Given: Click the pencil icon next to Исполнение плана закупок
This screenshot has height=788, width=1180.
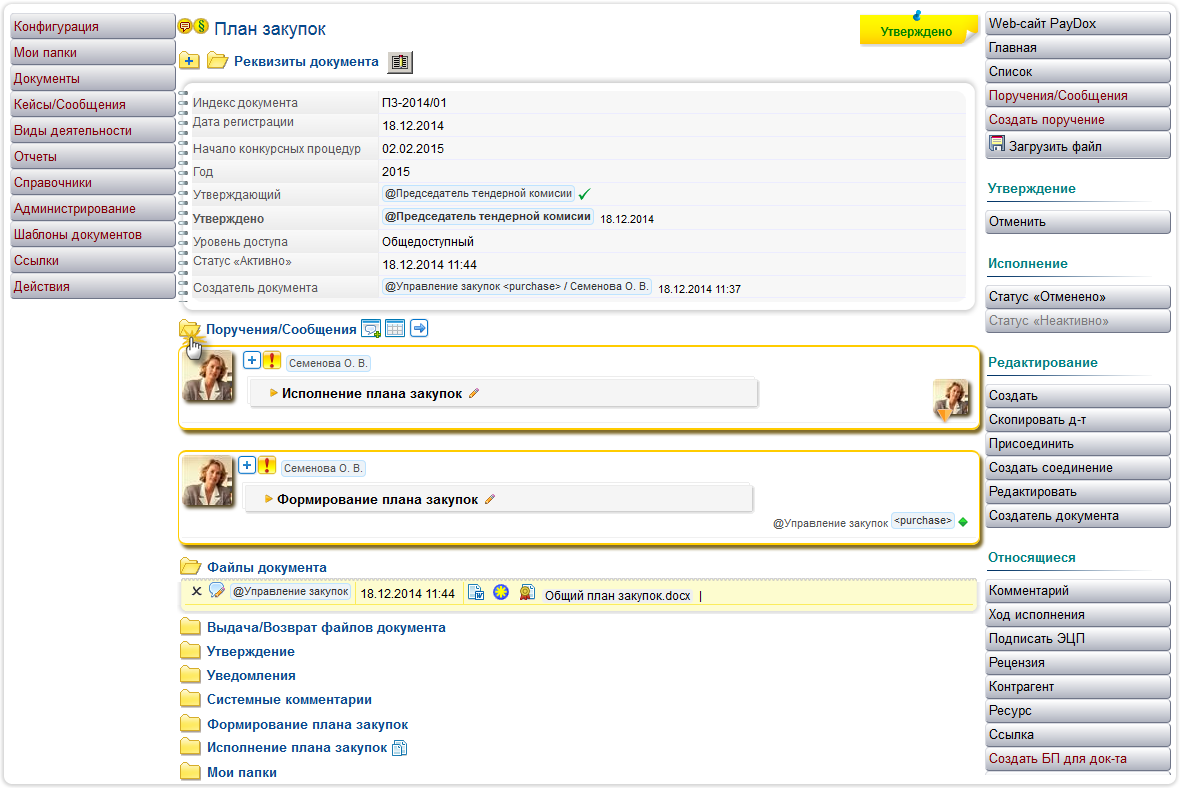Looking at the screenshot, I should pyautogui.click(x=474, y=394).
